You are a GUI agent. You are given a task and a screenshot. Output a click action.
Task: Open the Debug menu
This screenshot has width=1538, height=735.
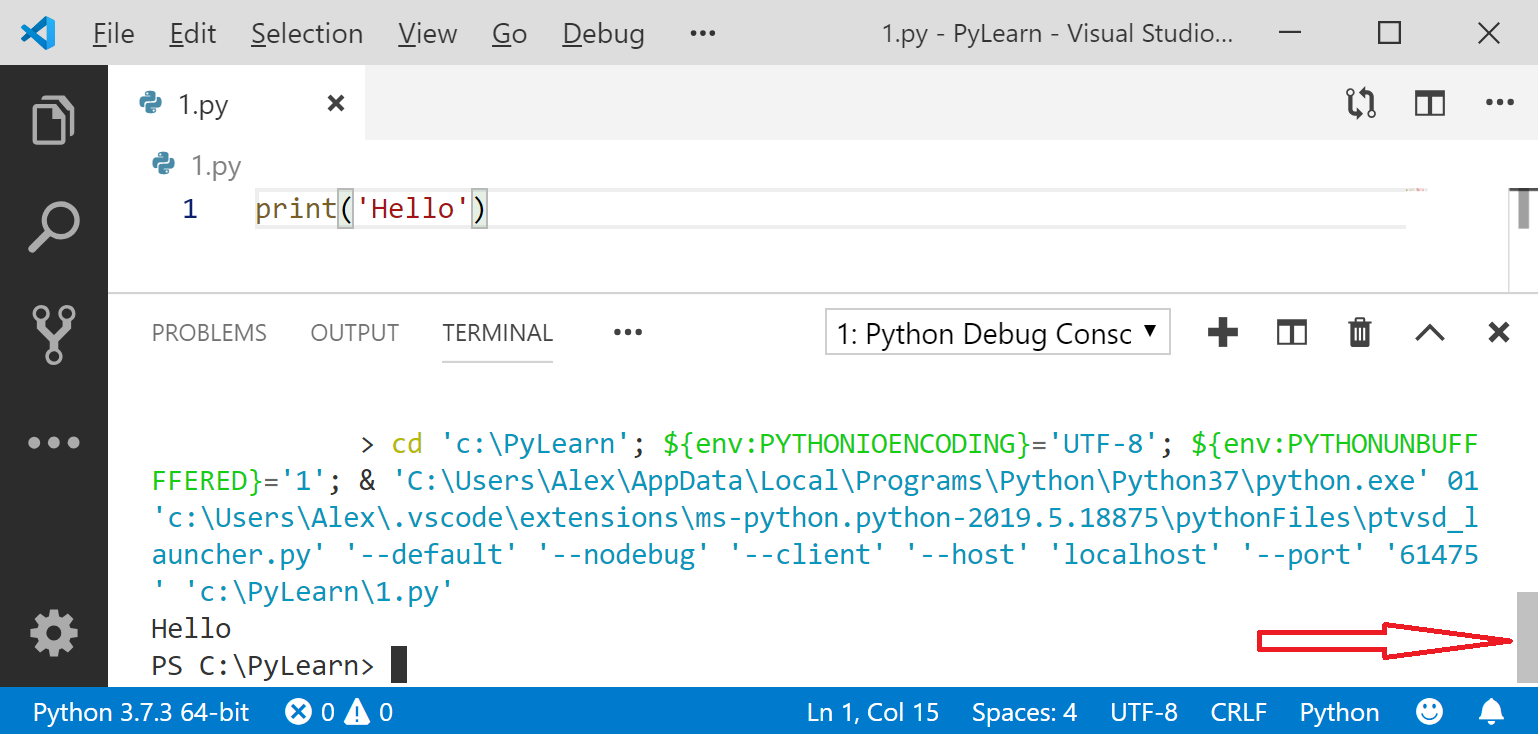coord(603,33)
